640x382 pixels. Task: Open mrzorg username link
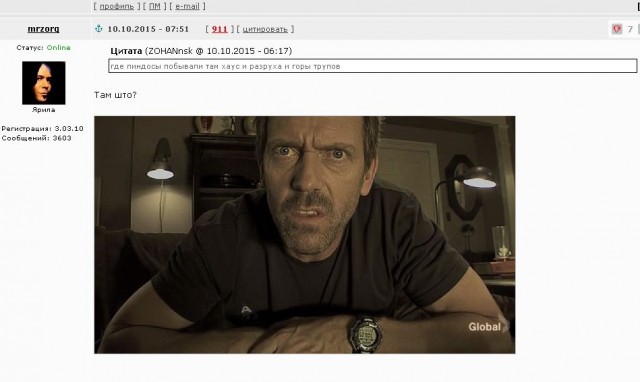click(43, 29)
